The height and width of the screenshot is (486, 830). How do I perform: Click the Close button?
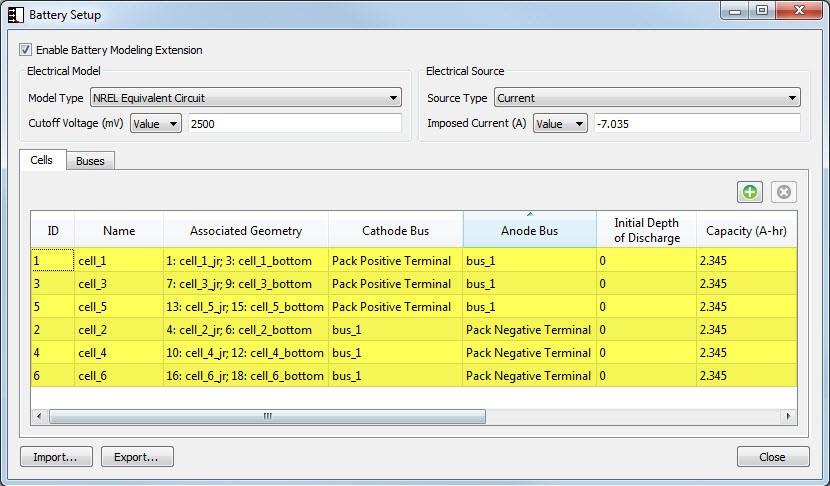tap(773, 457)
